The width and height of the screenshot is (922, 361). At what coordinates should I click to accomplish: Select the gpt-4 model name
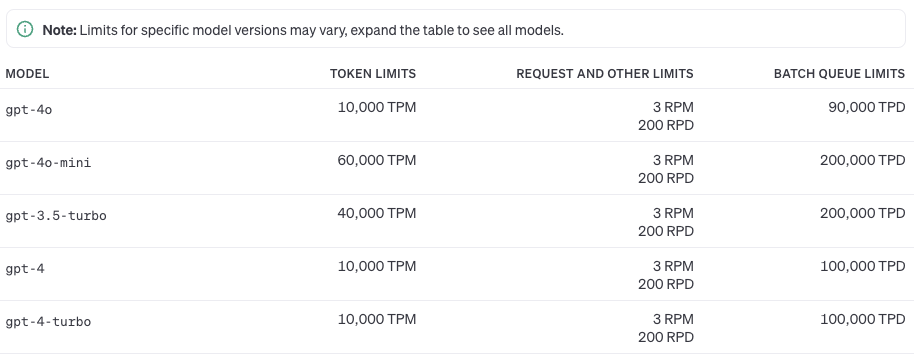pyautogui.click(x=25, y=269)
